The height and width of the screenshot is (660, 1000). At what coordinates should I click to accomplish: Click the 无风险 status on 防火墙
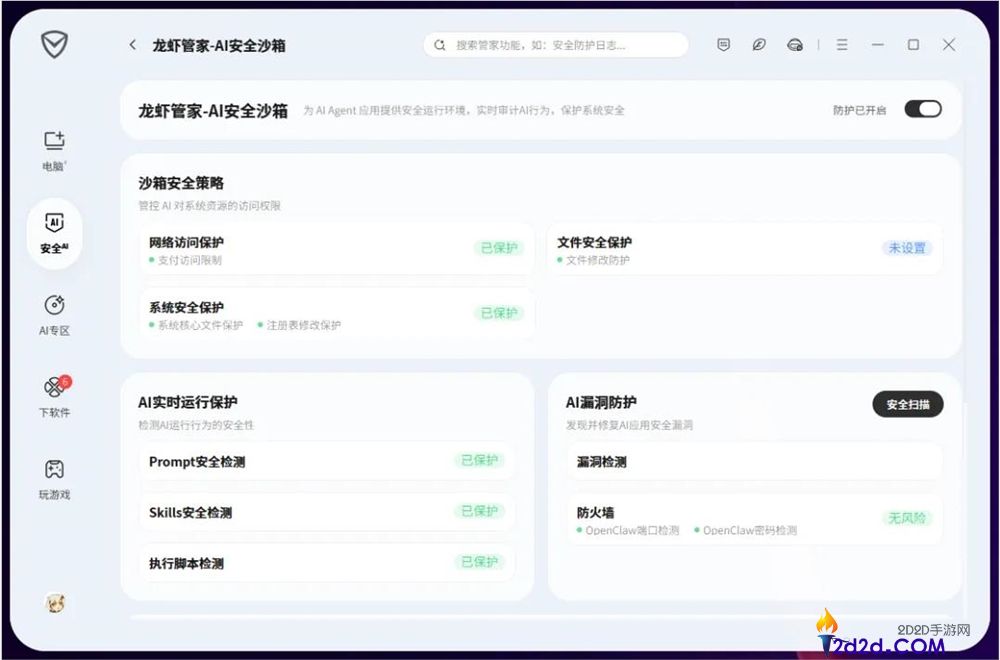tap(906, 518)
